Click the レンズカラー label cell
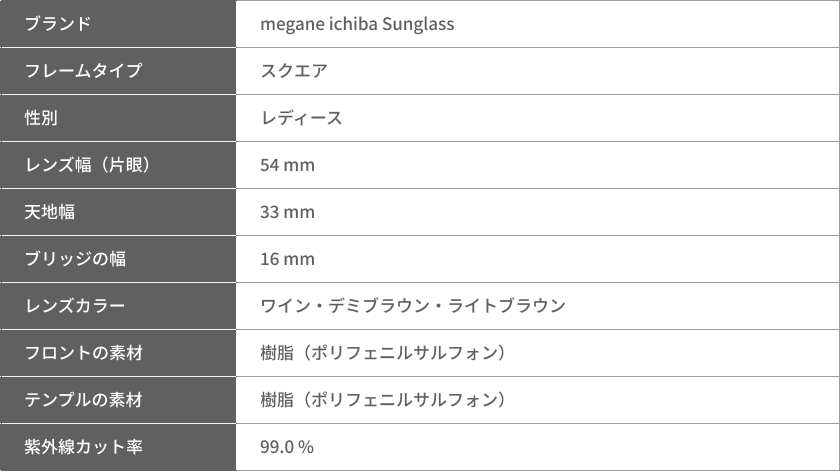 pos(118,306)
